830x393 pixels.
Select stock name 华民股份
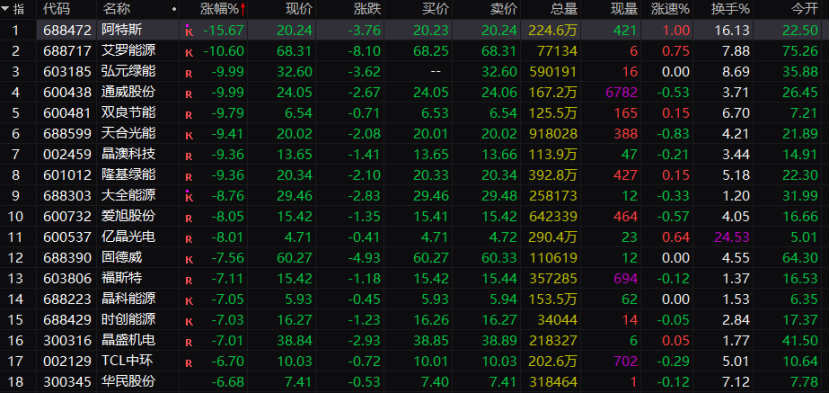click(x=129, y=381)
